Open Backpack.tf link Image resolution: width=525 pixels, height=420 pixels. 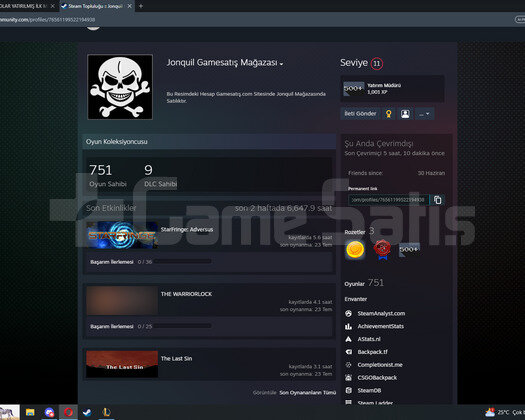pyautogui.click(x=372, y=352)
